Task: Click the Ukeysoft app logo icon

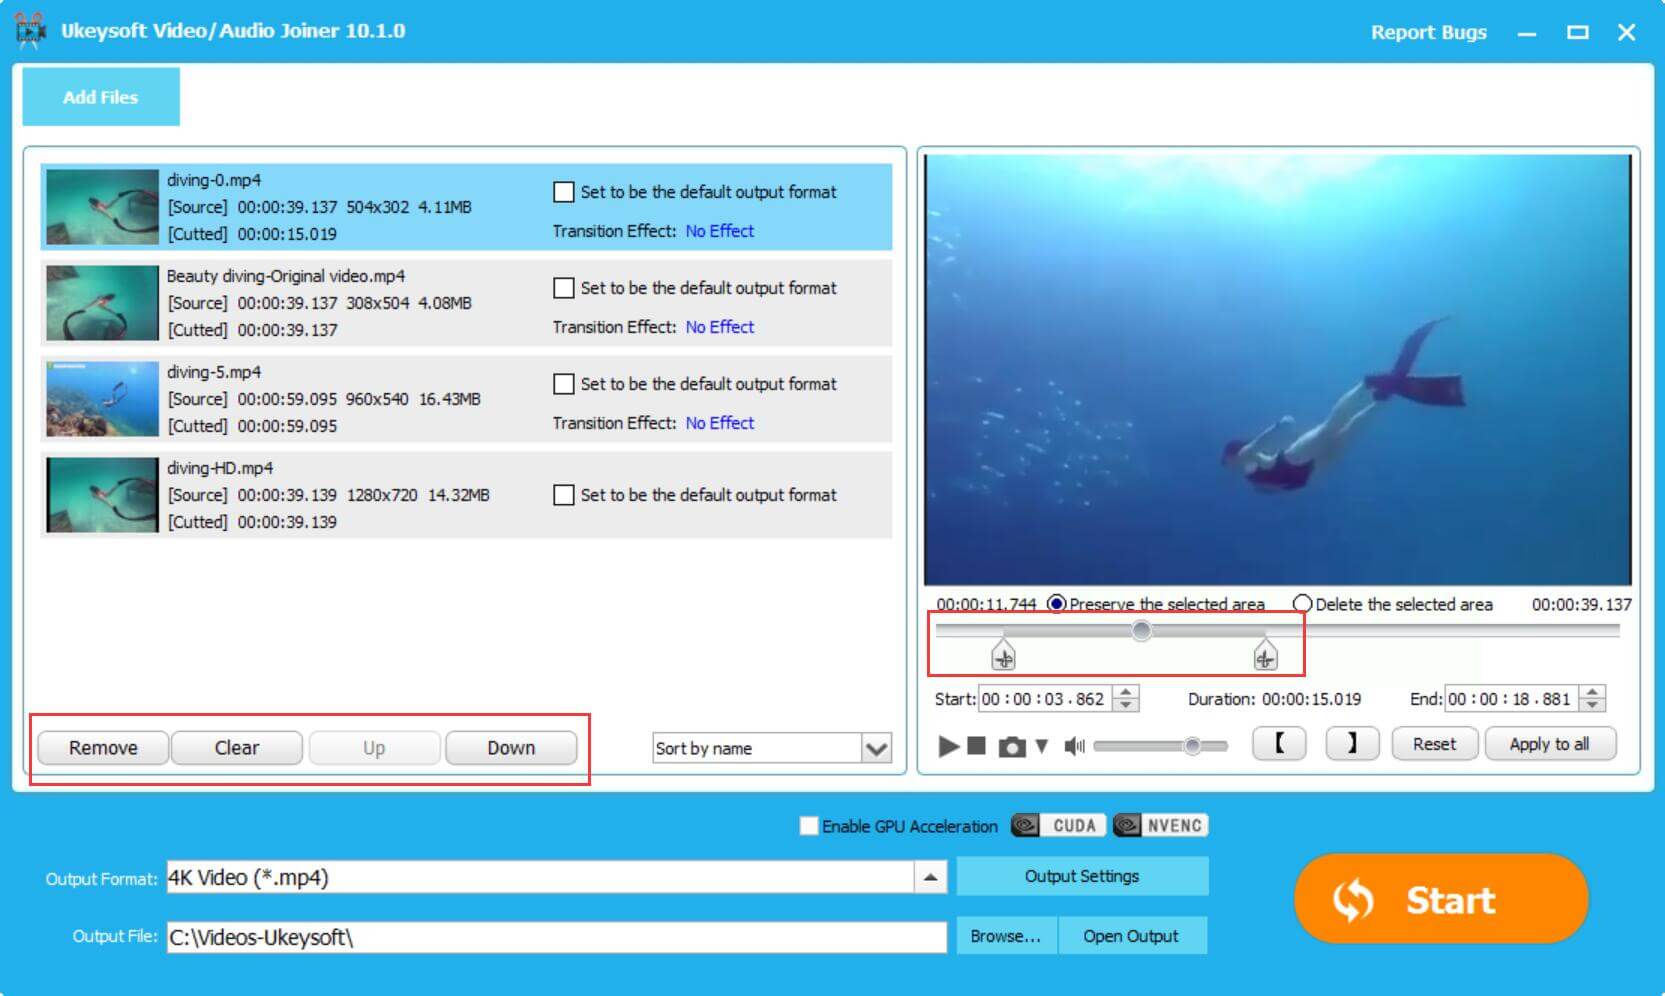Action: point(31,31)
